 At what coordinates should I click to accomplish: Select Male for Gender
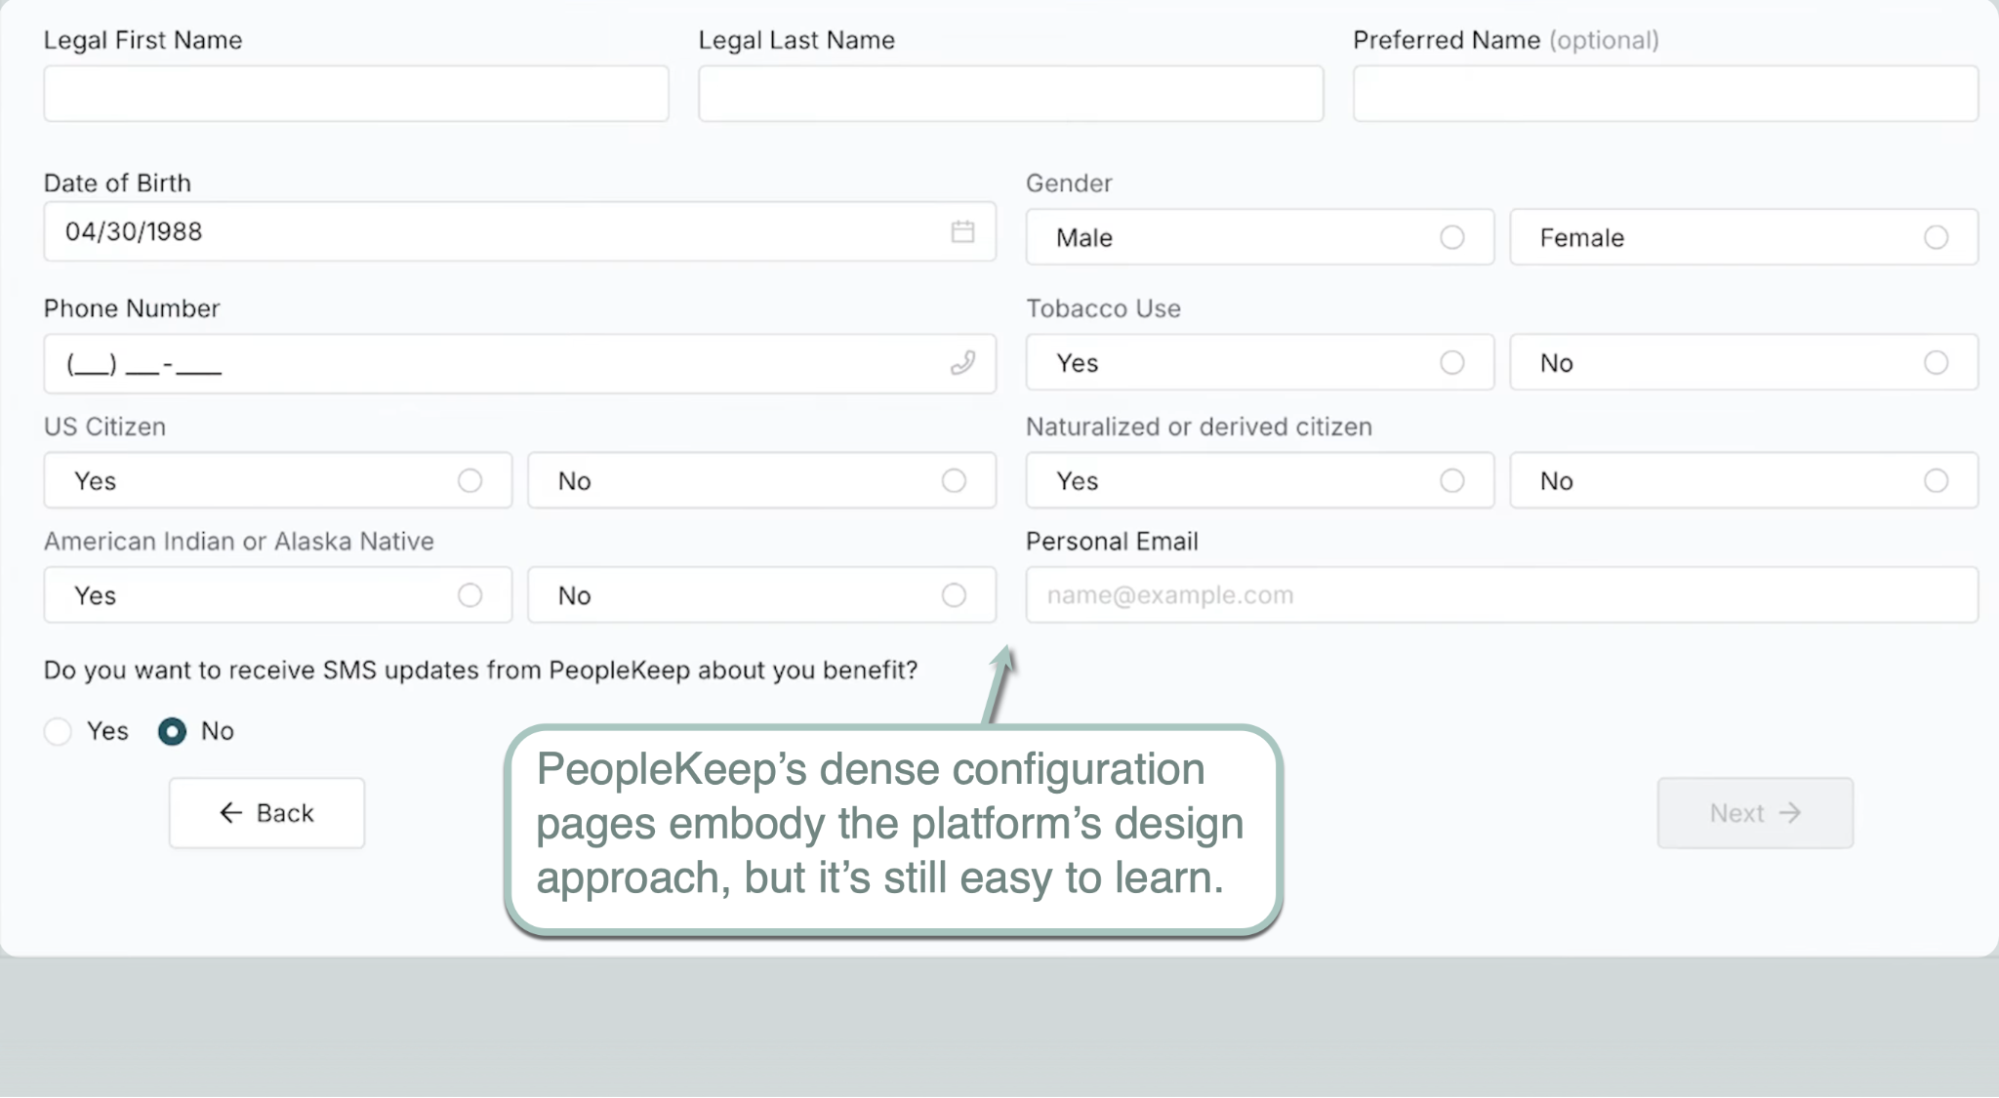point(1451,237)
